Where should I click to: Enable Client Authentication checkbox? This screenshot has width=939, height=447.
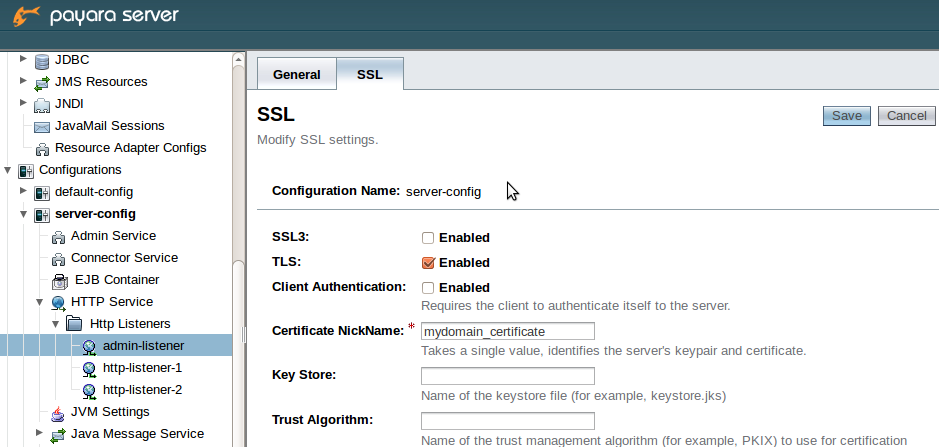coord(428,288)
